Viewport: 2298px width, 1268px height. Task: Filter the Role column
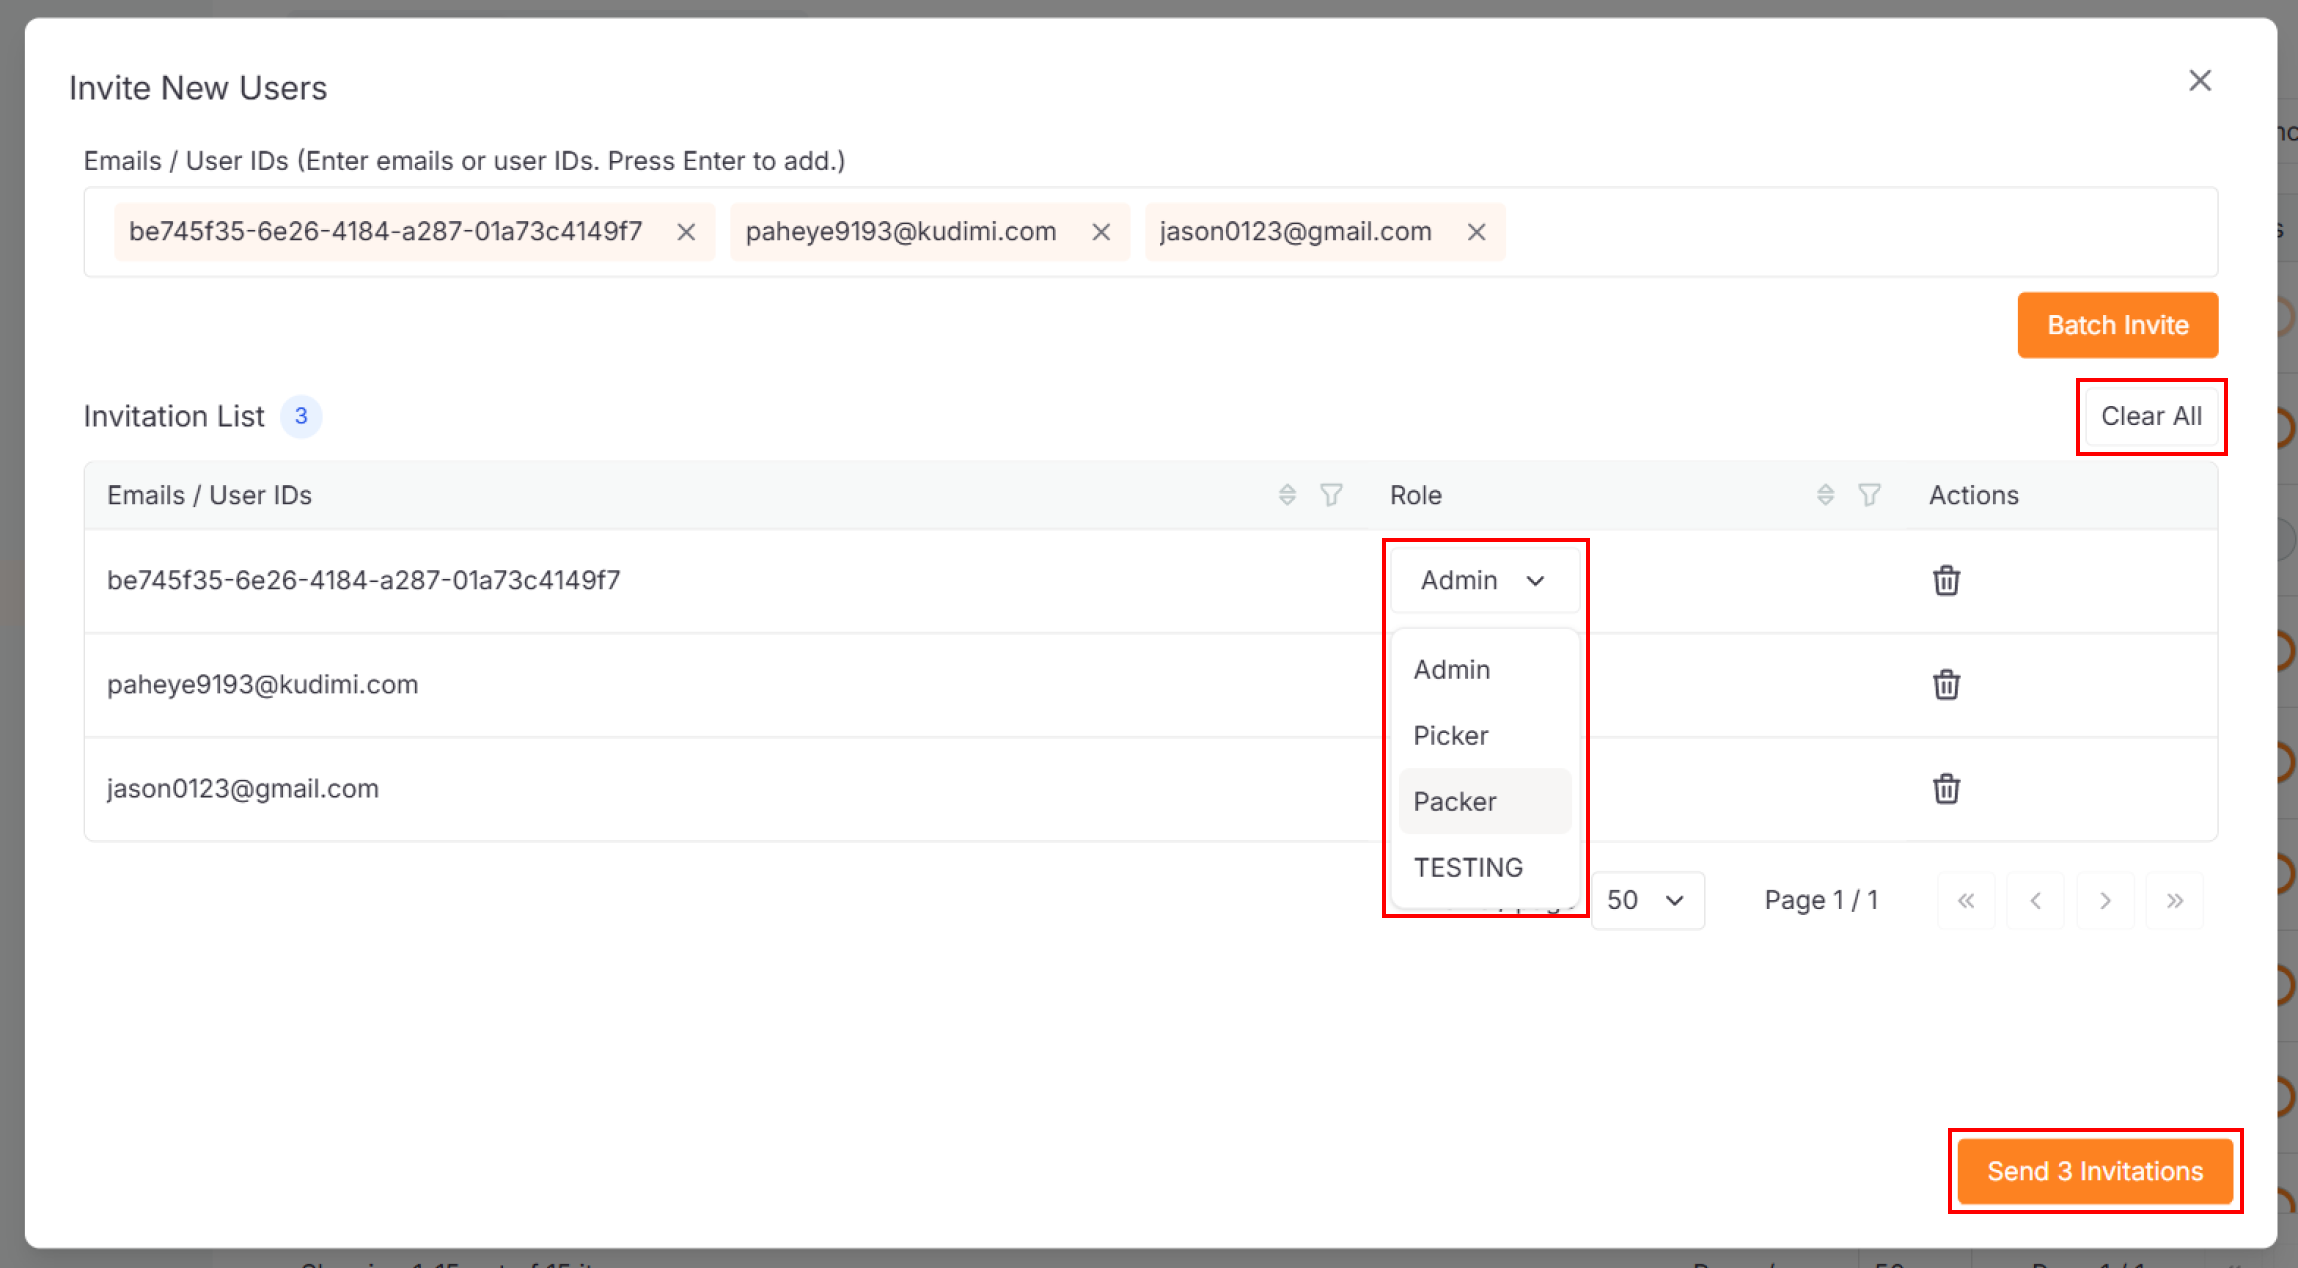point(1869,495)
